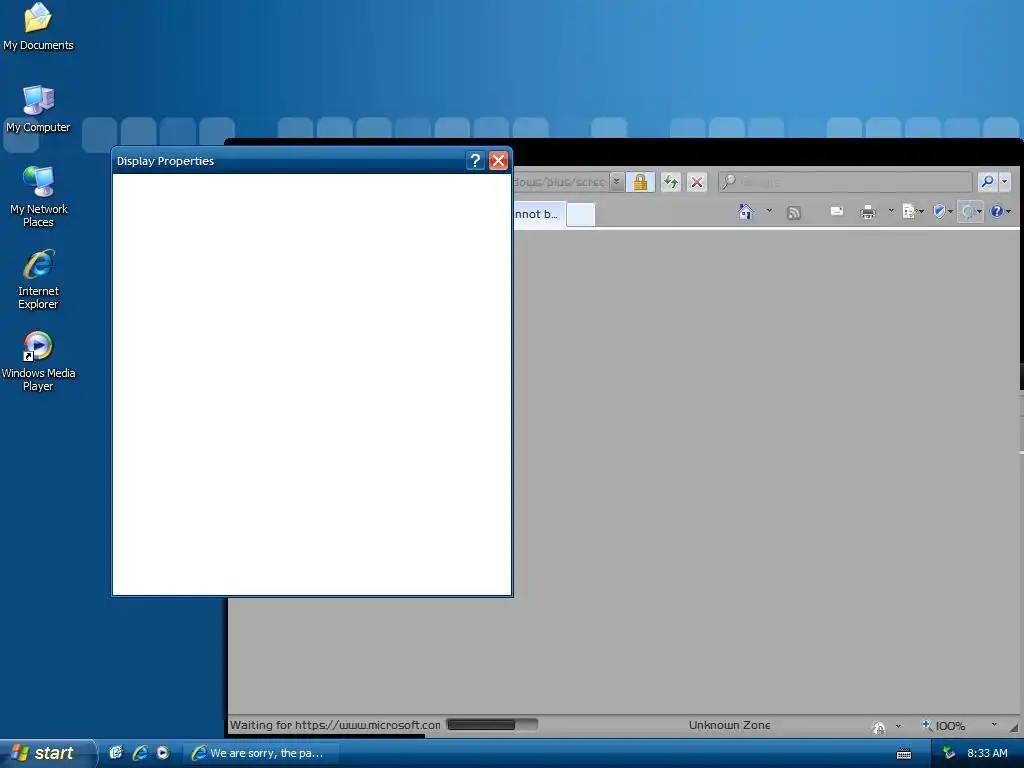Click the Internet Explorer address bar field
The width and height of the screenshot is (1024, 768).
(560, 182)
